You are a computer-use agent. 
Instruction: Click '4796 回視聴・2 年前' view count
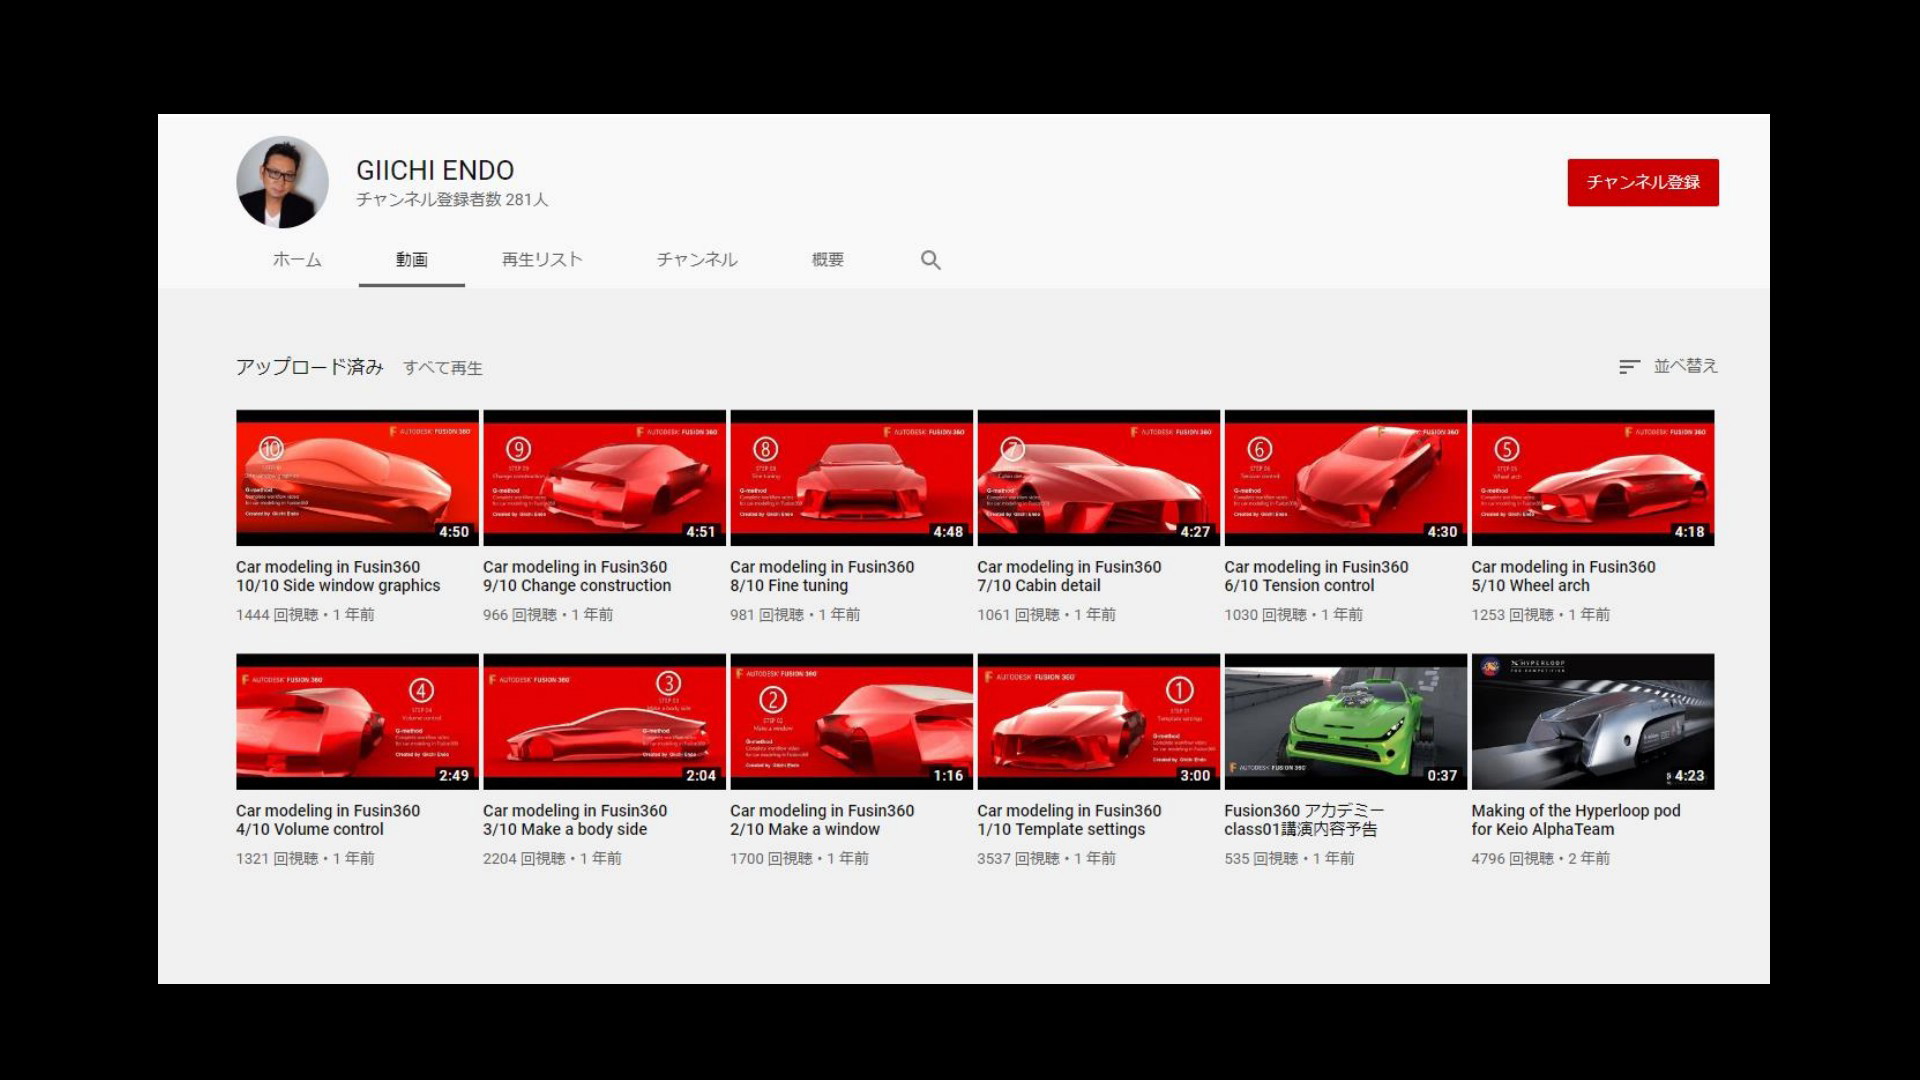[x=1540, y=859]
